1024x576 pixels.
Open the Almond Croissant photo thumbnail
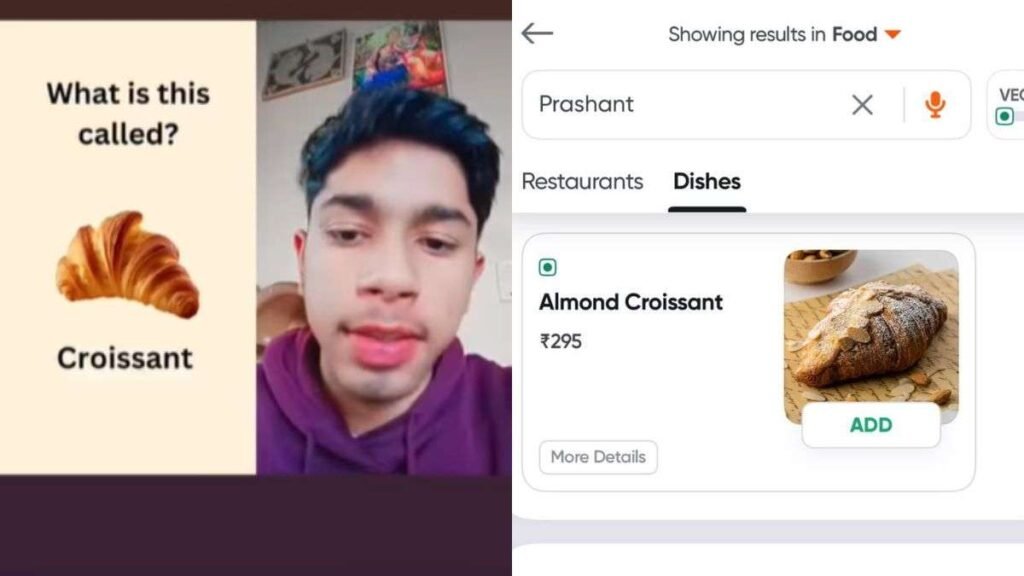(x=871, y=336)
